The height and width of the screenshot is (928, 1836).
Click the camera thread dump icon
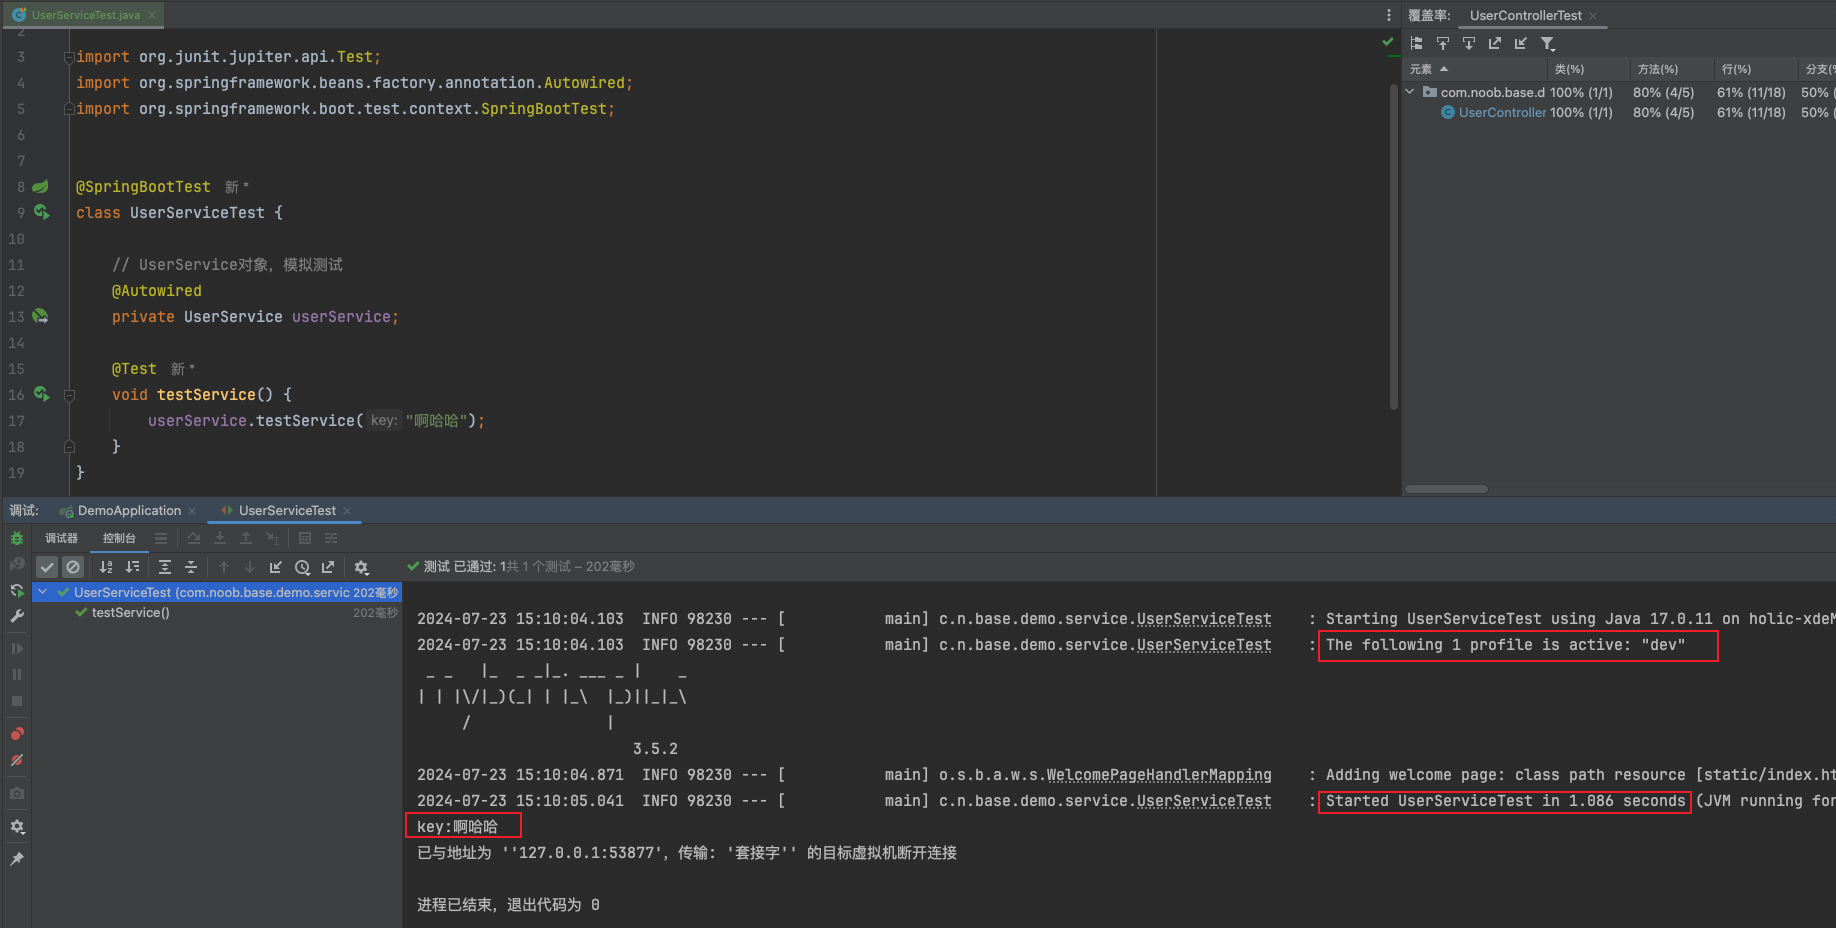click(17, 793)
